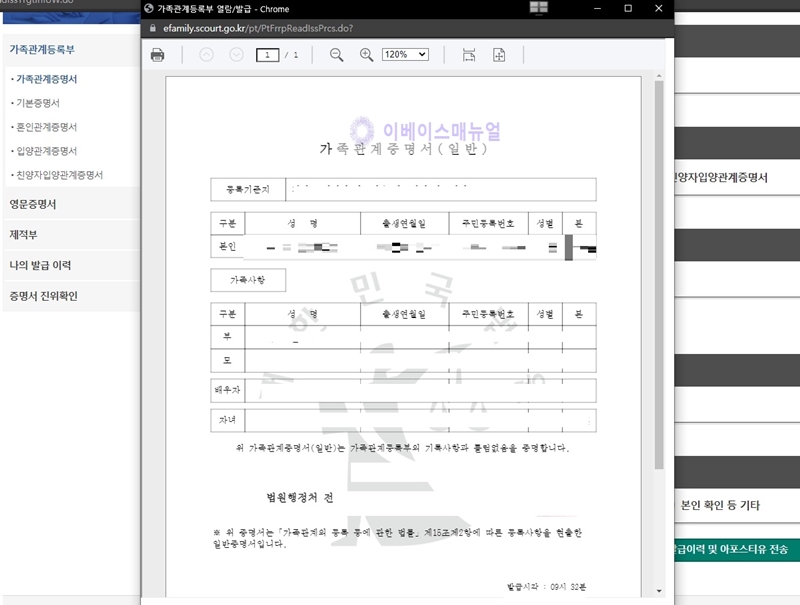Zoom out with the minus magnifier
The height and width of the screenshot is (605, 800).
point(336,55)
